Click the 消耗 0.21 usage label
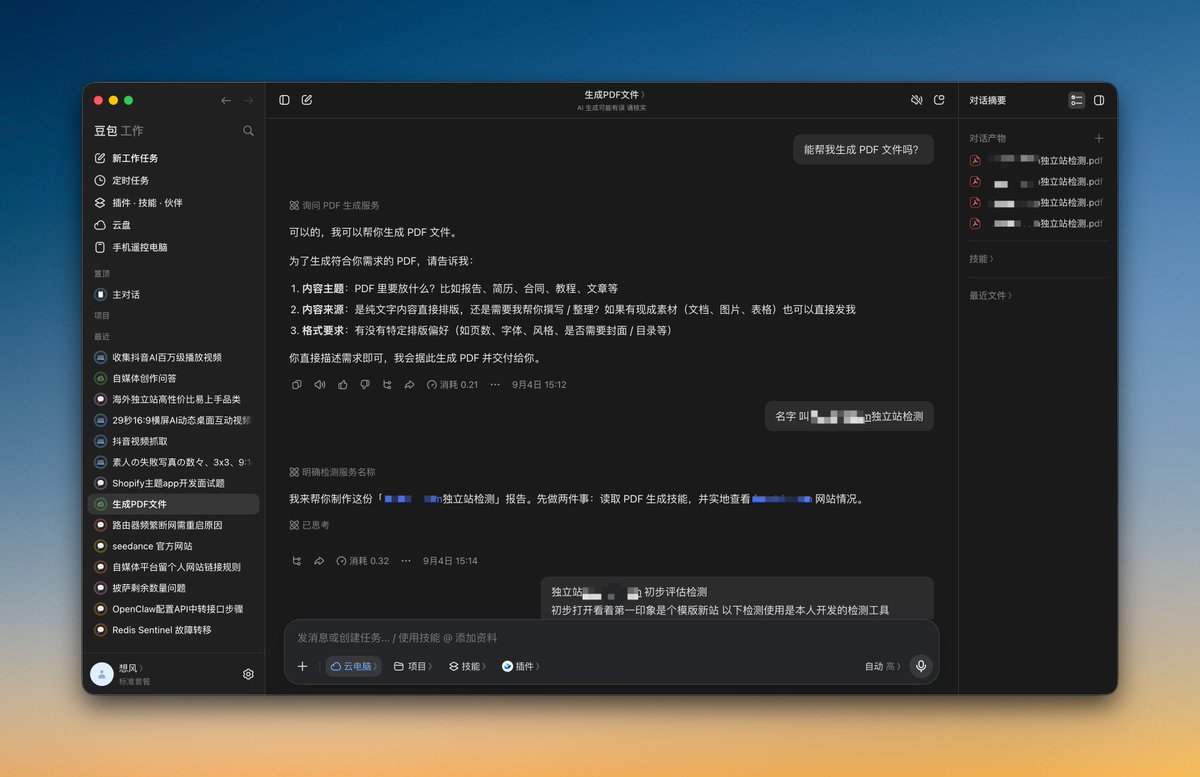Screen dimensions: 1200x777 (452, 384)
